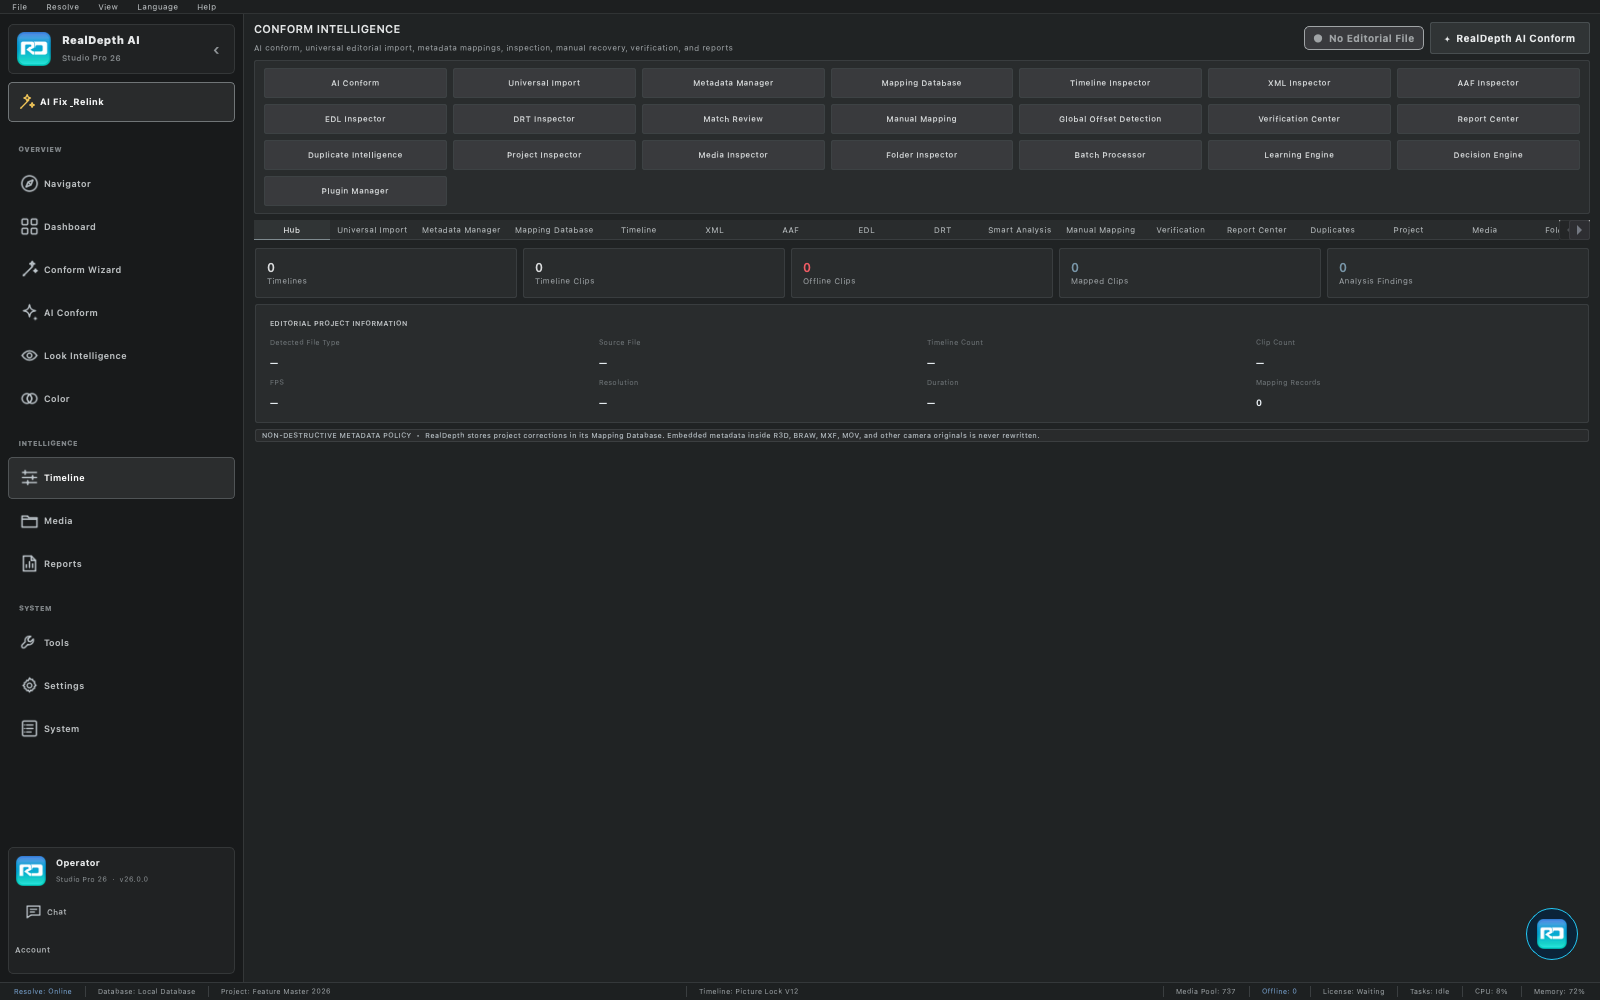Open the Batch Processor button
Screen dimensions: 1600x1000
(x=1110, y=155)
